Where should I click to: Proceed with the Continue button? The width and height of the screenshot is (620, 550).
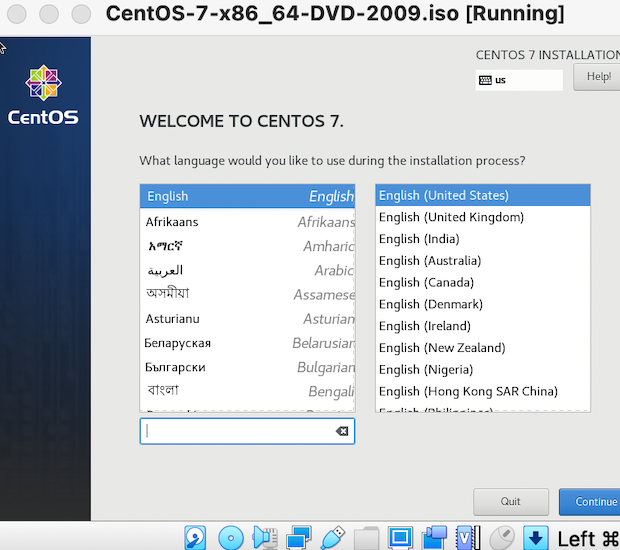590,501
